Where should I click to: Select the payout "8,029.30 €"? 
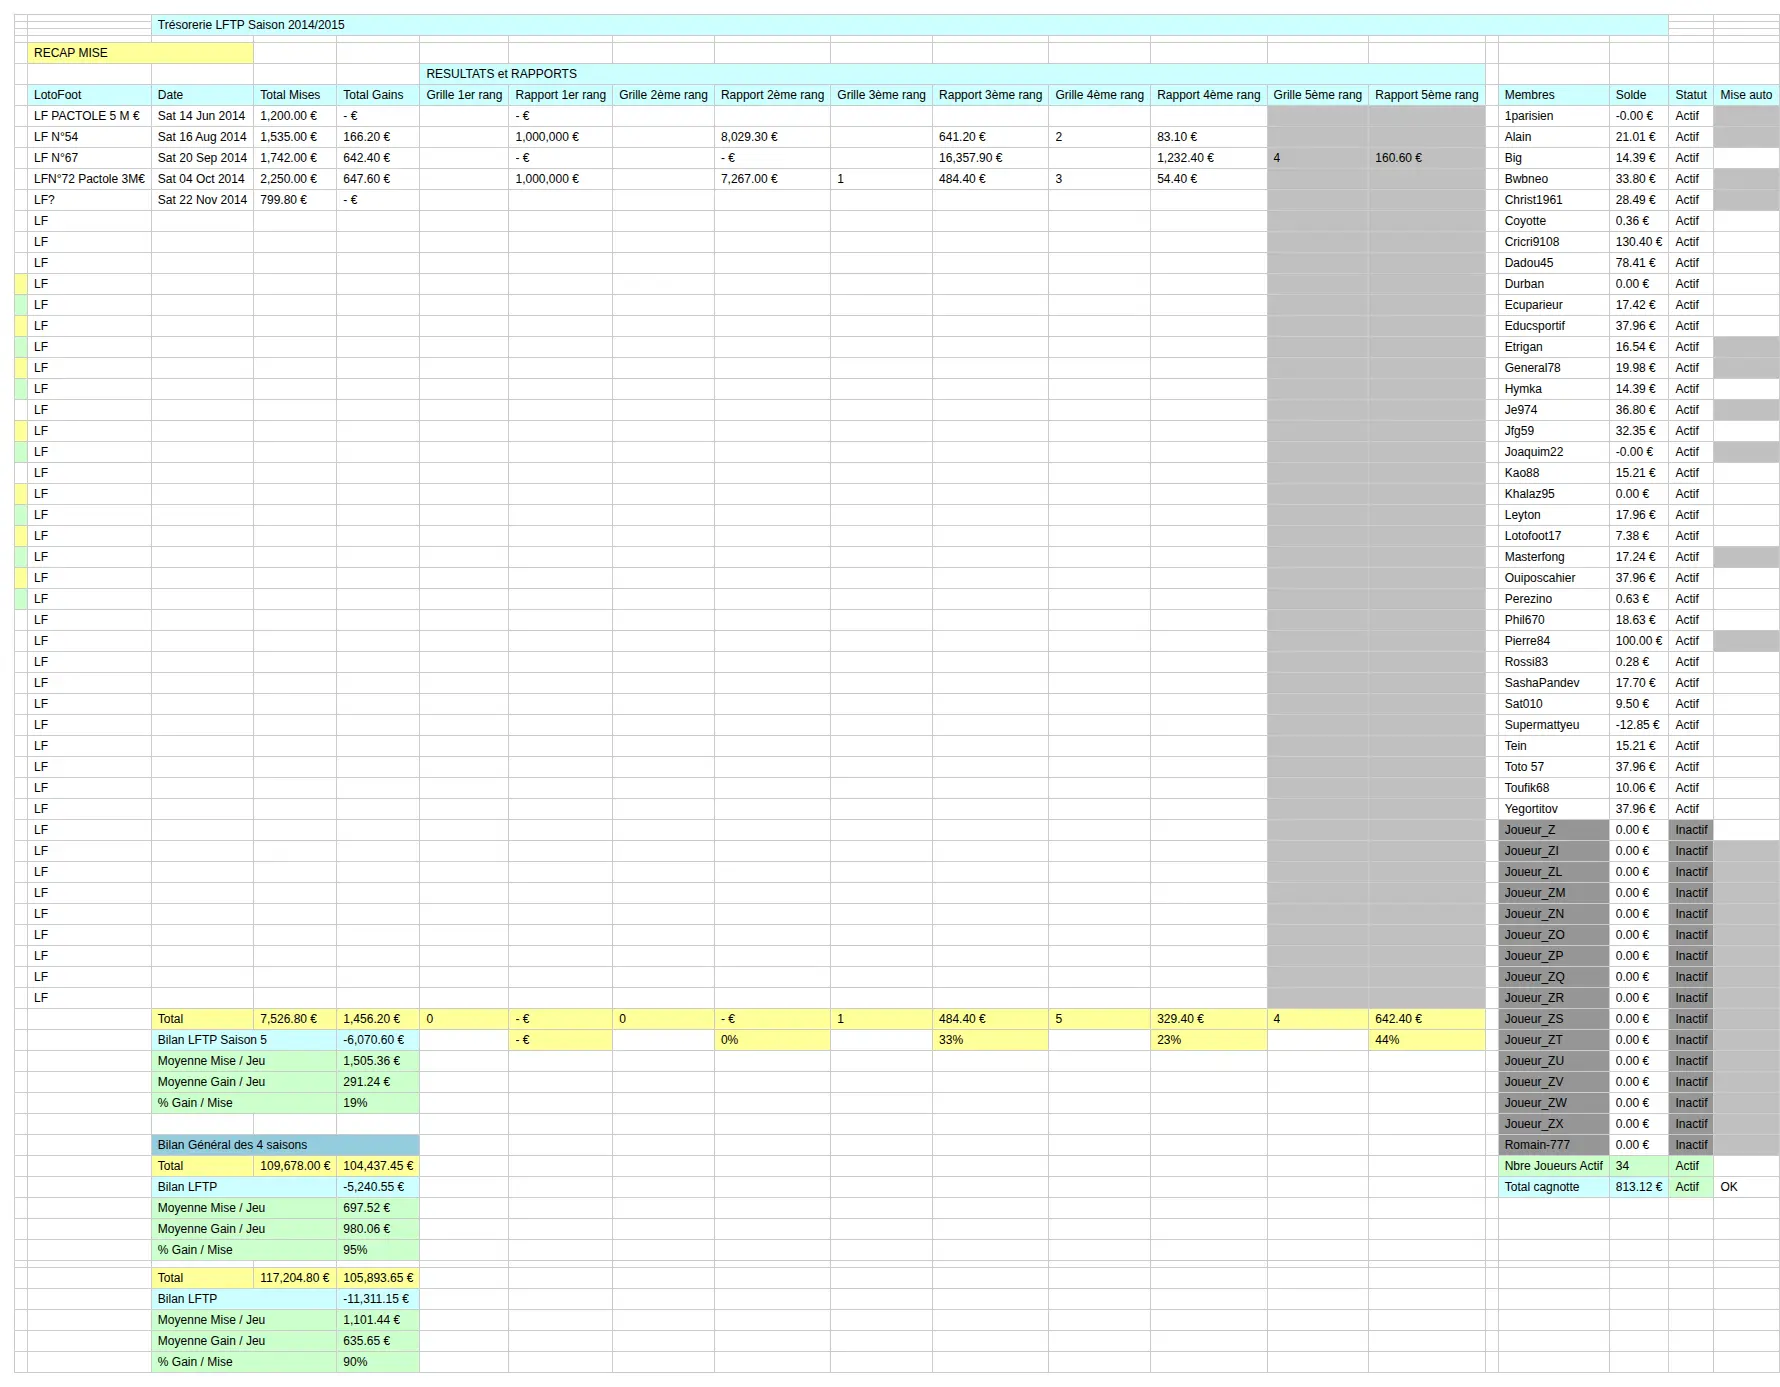(x=772, y=137)
